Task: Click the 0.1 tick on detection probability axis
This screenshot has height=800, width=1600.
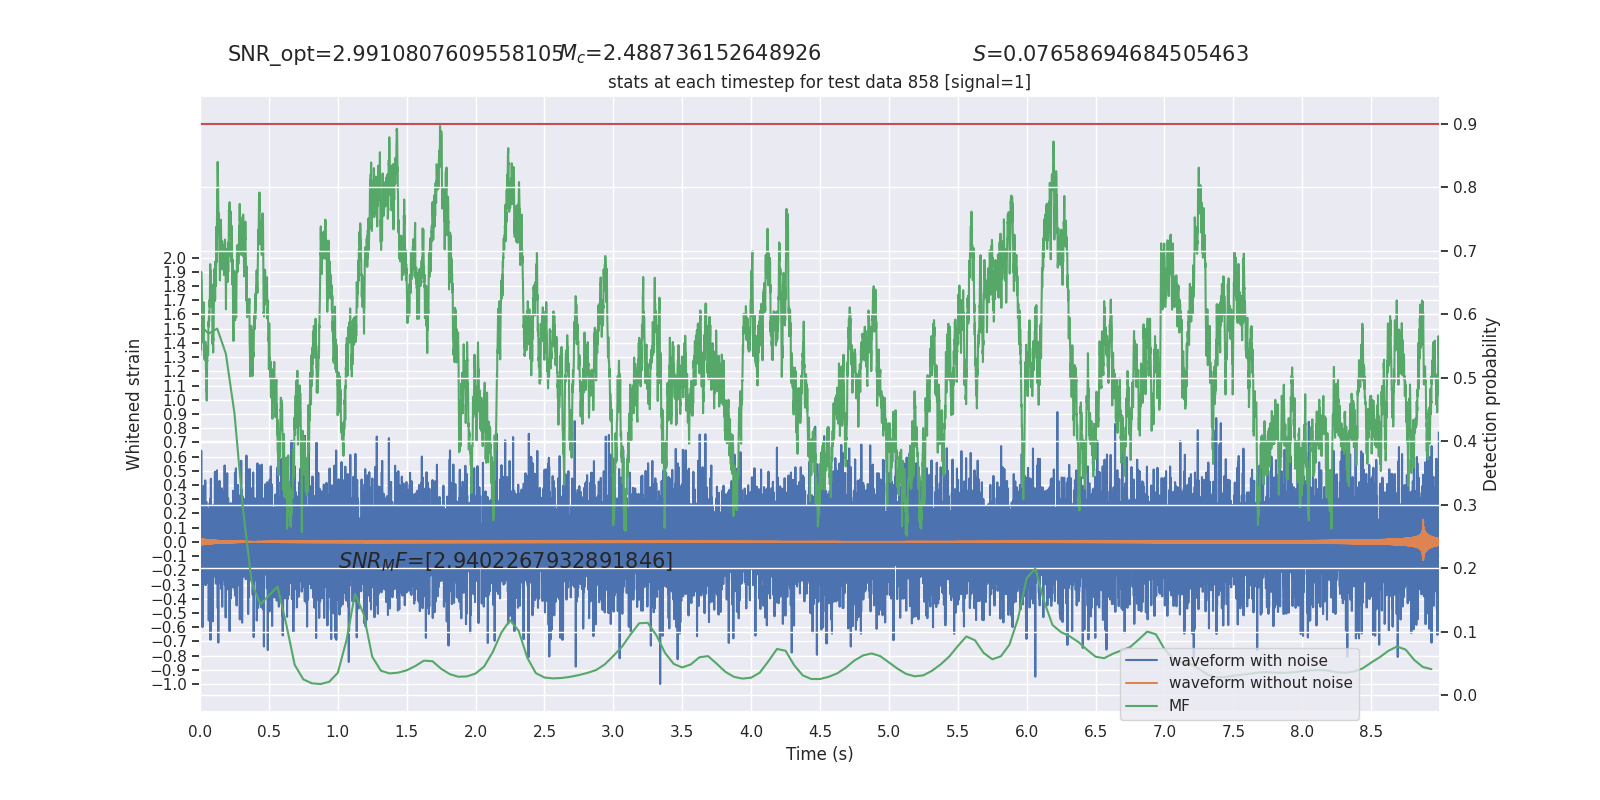Action: pyautogui.click(x=1465, y=632)
